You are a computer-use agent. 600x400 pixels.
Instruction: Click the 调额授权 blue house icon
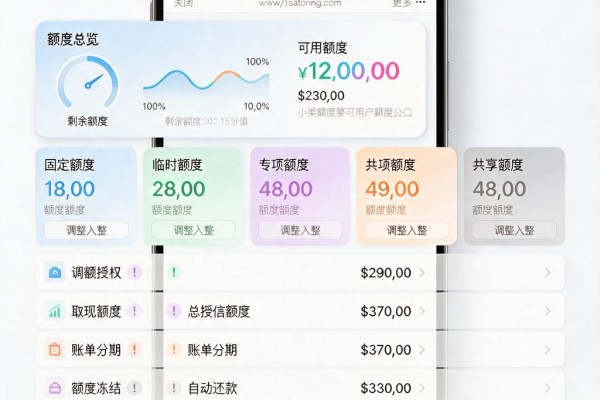(55, 273)
